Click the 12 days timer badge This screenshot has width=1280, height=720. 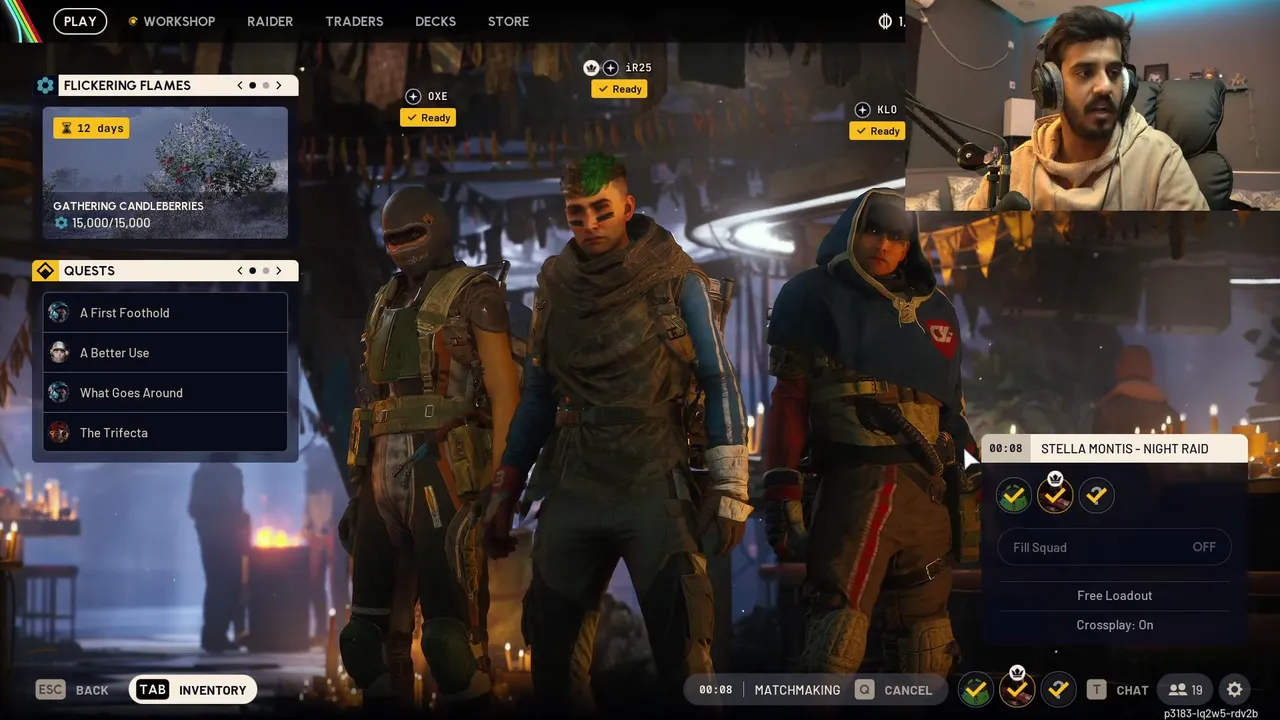(x=91, y=128)
